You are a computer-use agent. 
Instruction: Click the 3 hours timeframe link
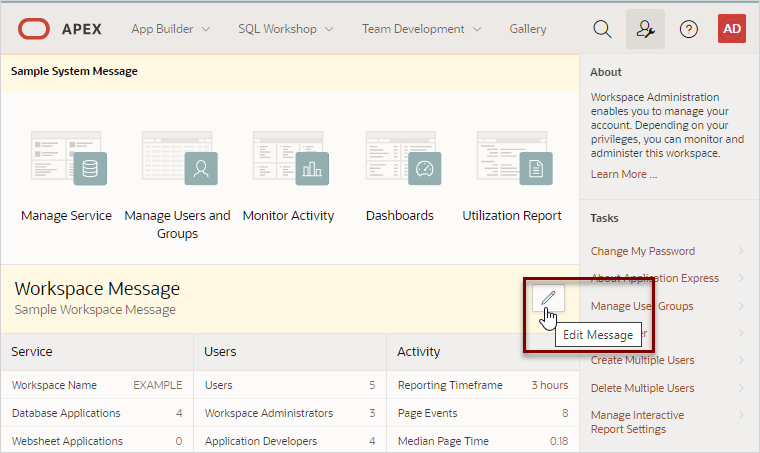tap(550, 385)
